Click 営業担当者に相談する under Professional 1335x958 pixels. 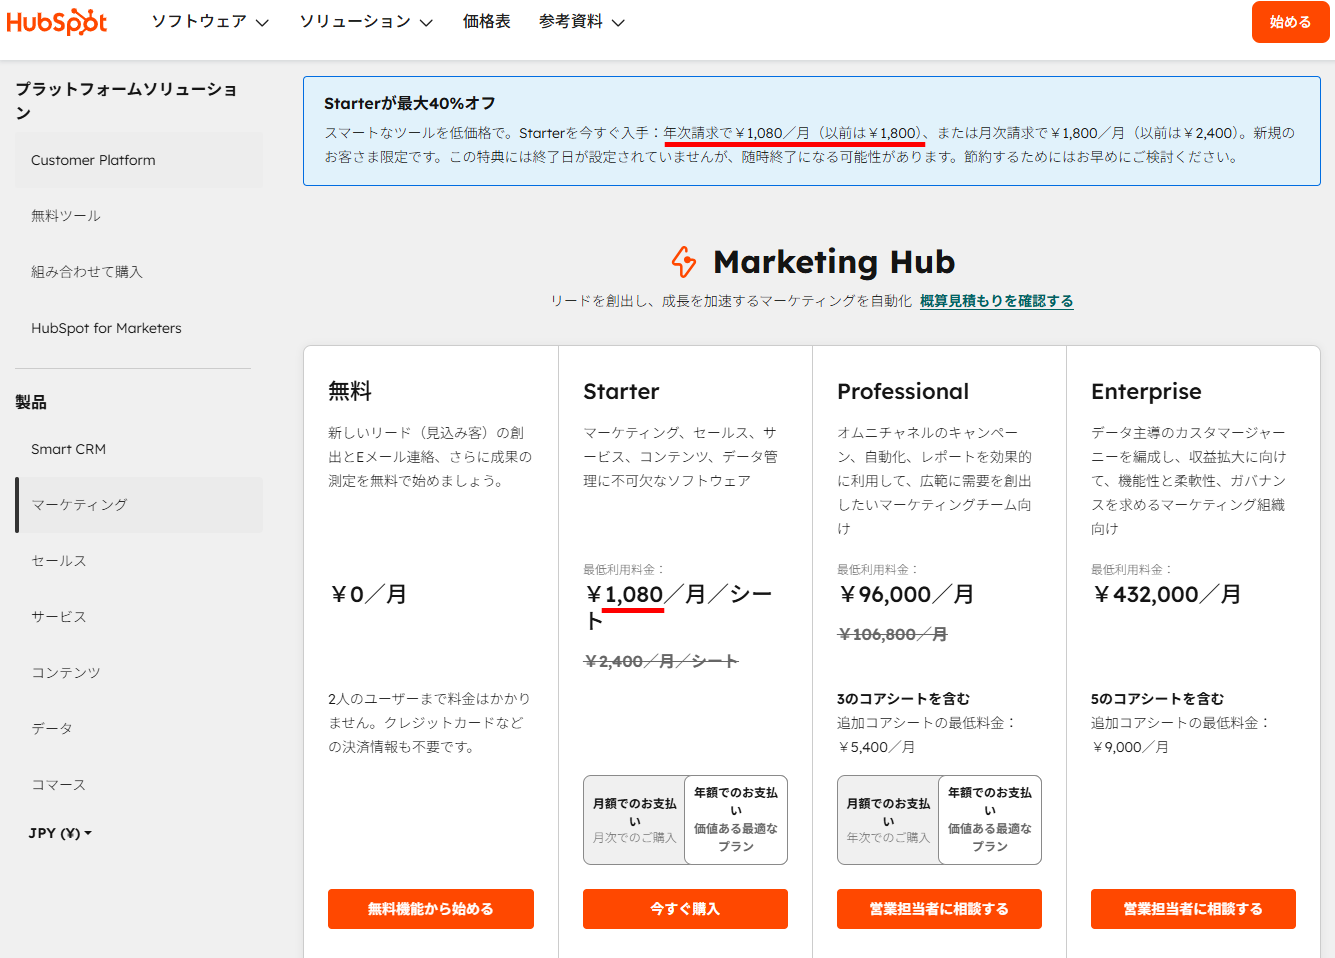[x=939, y=909]
